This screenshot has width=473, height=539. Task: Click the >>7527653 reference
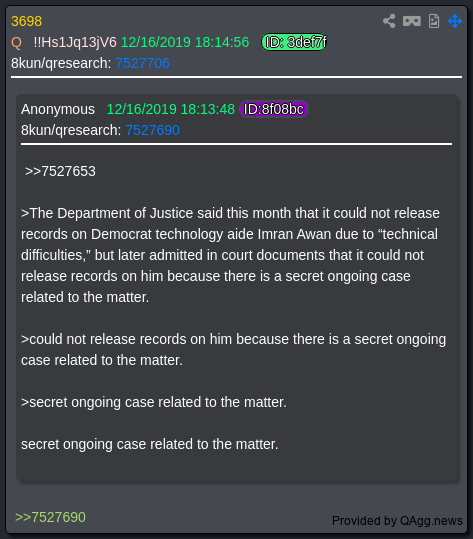coord(60,171)
